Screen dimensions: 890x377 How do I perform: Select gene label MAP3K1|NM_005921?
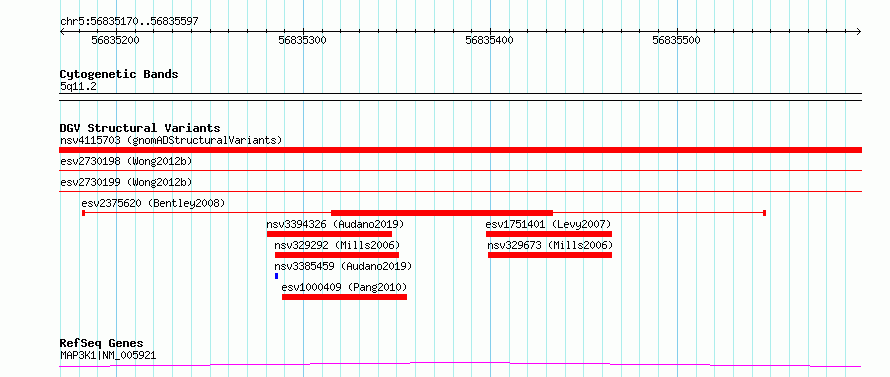pyautogui.click(x=108, y=355)
